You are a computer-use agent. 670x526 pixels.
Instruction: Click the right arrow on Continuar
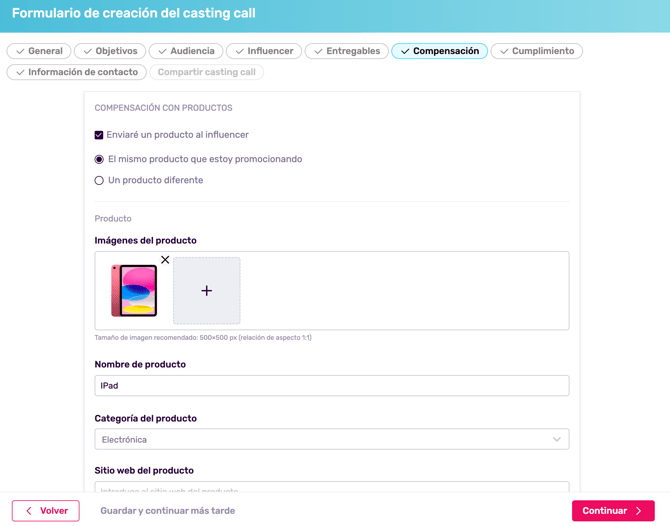(639, 511)
